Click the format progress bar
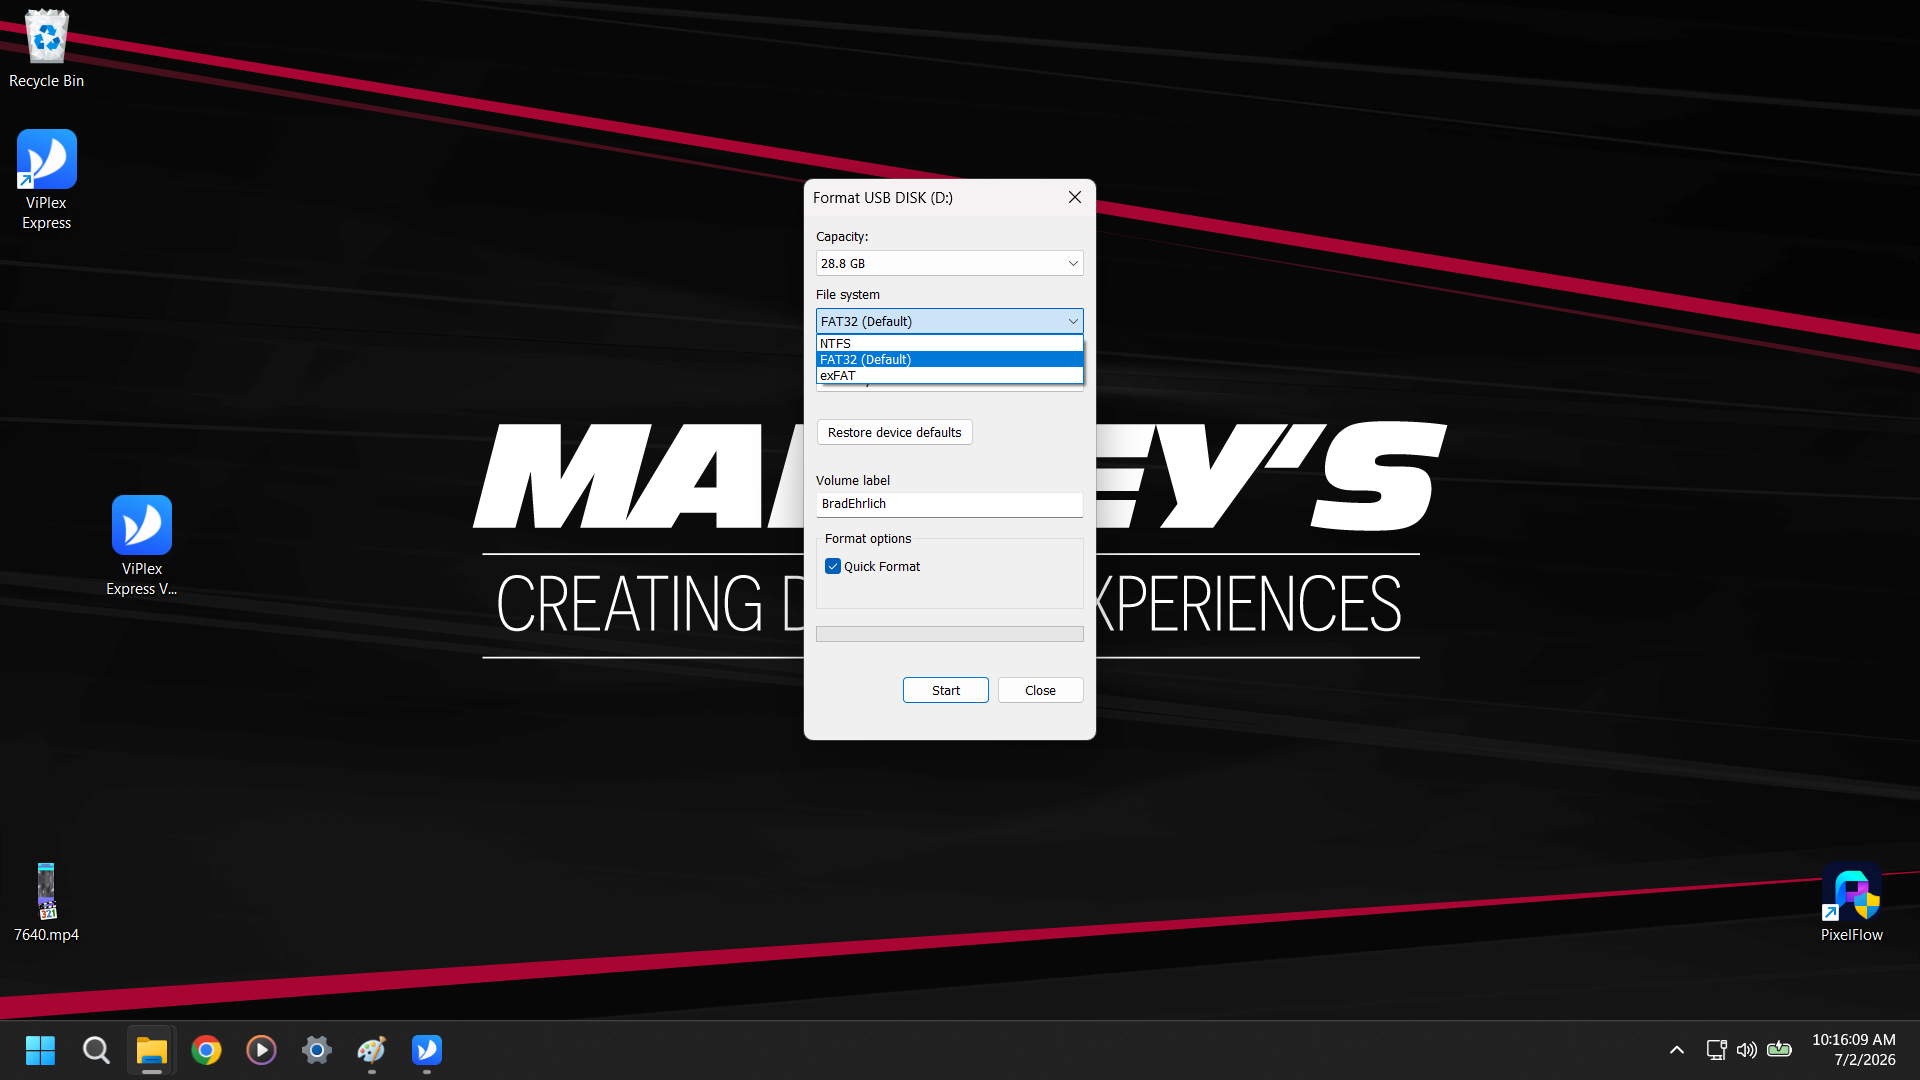 point(949,634)
